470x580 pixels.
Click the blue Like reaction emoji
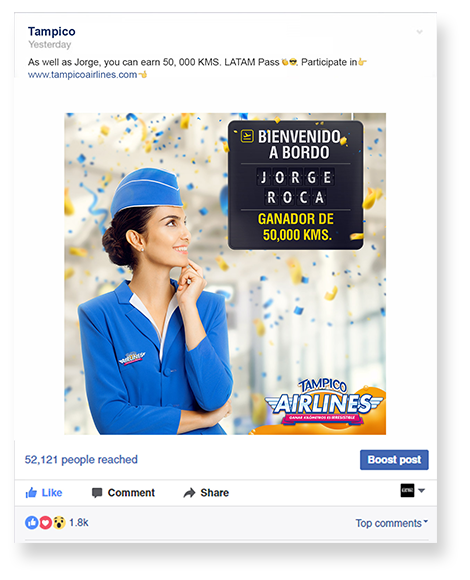31,523
